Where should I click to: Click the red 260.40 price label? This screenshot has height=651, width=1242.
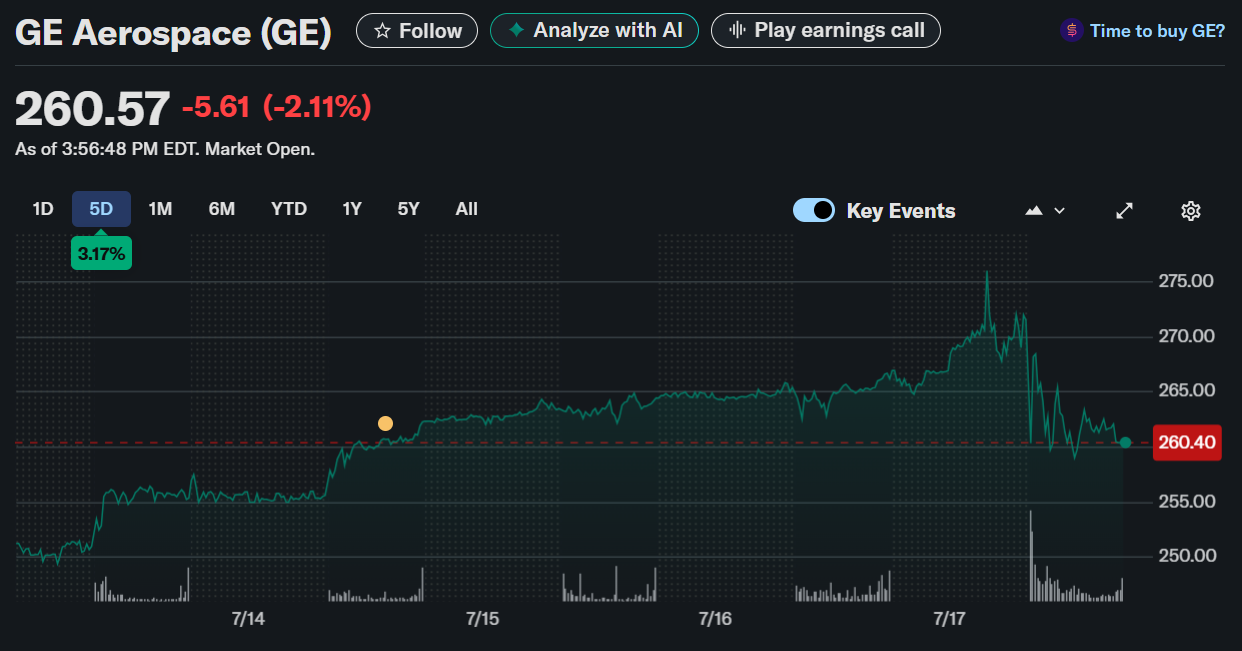(x=1187, y=443)
